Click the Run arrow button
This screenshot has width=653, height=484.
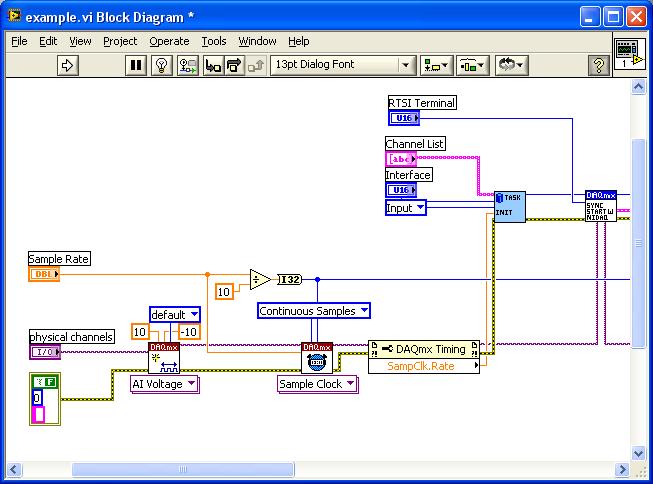[68, 65]
